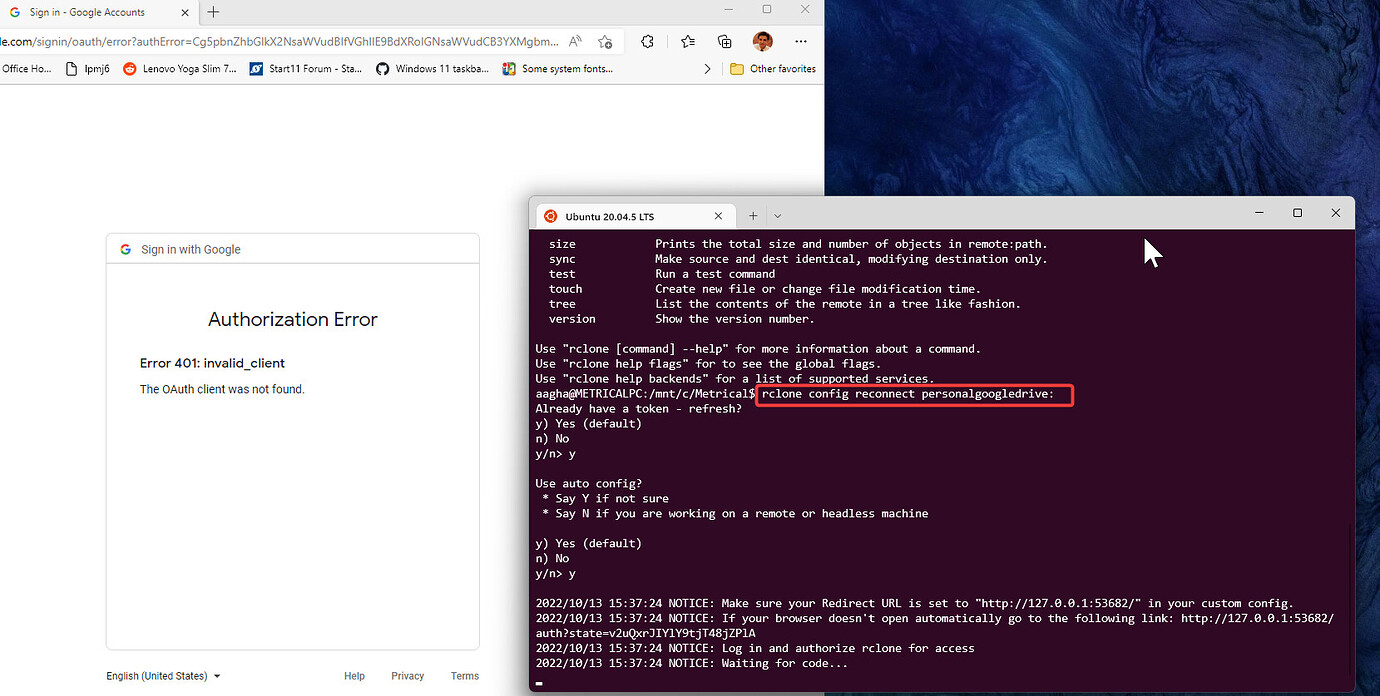
Task: Click Error 401: invalid_client text
Action: pyautogui.click(x=212, y=363)
